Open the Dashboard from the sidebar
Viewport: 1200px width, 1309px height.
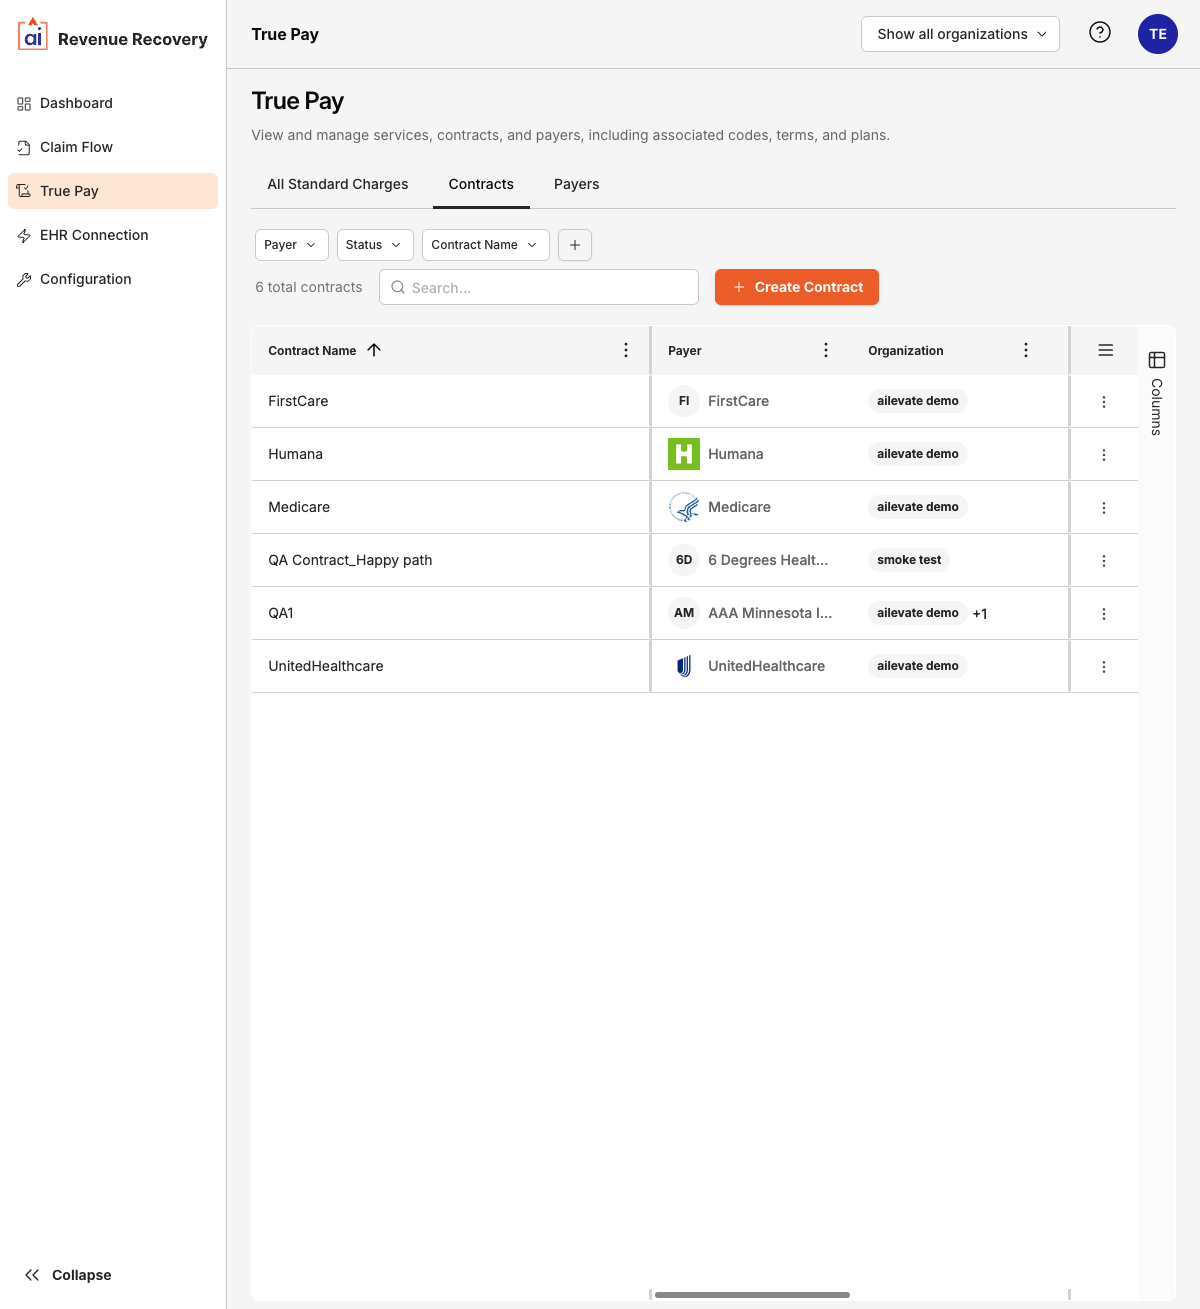[76, 103]
